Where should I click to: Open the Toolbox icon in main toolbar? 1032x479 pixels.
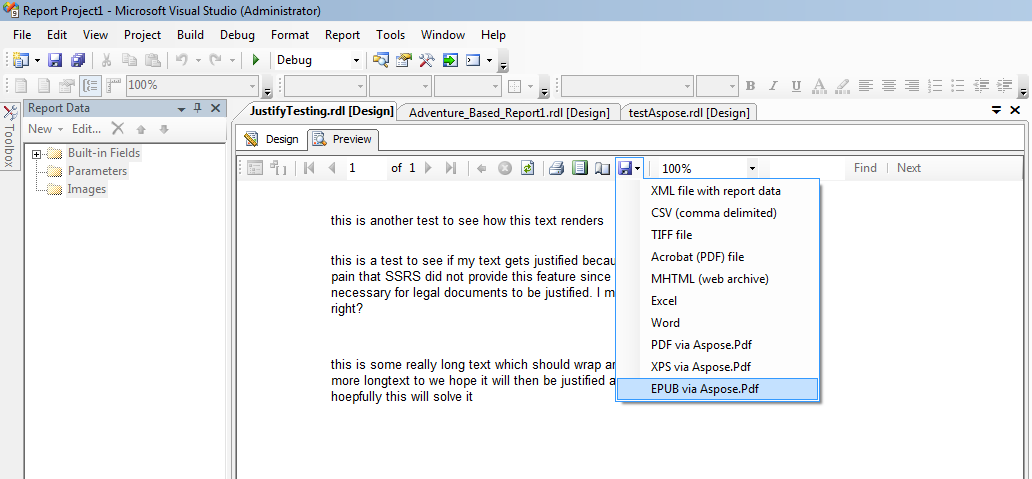(426, 60)
